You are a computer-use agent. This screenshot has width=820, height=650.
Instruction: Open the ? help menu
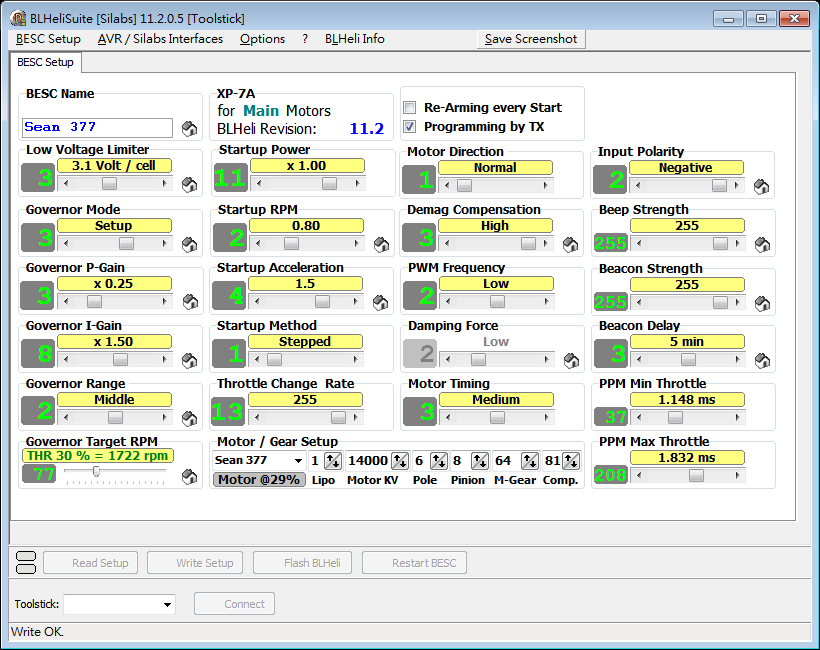305,39
